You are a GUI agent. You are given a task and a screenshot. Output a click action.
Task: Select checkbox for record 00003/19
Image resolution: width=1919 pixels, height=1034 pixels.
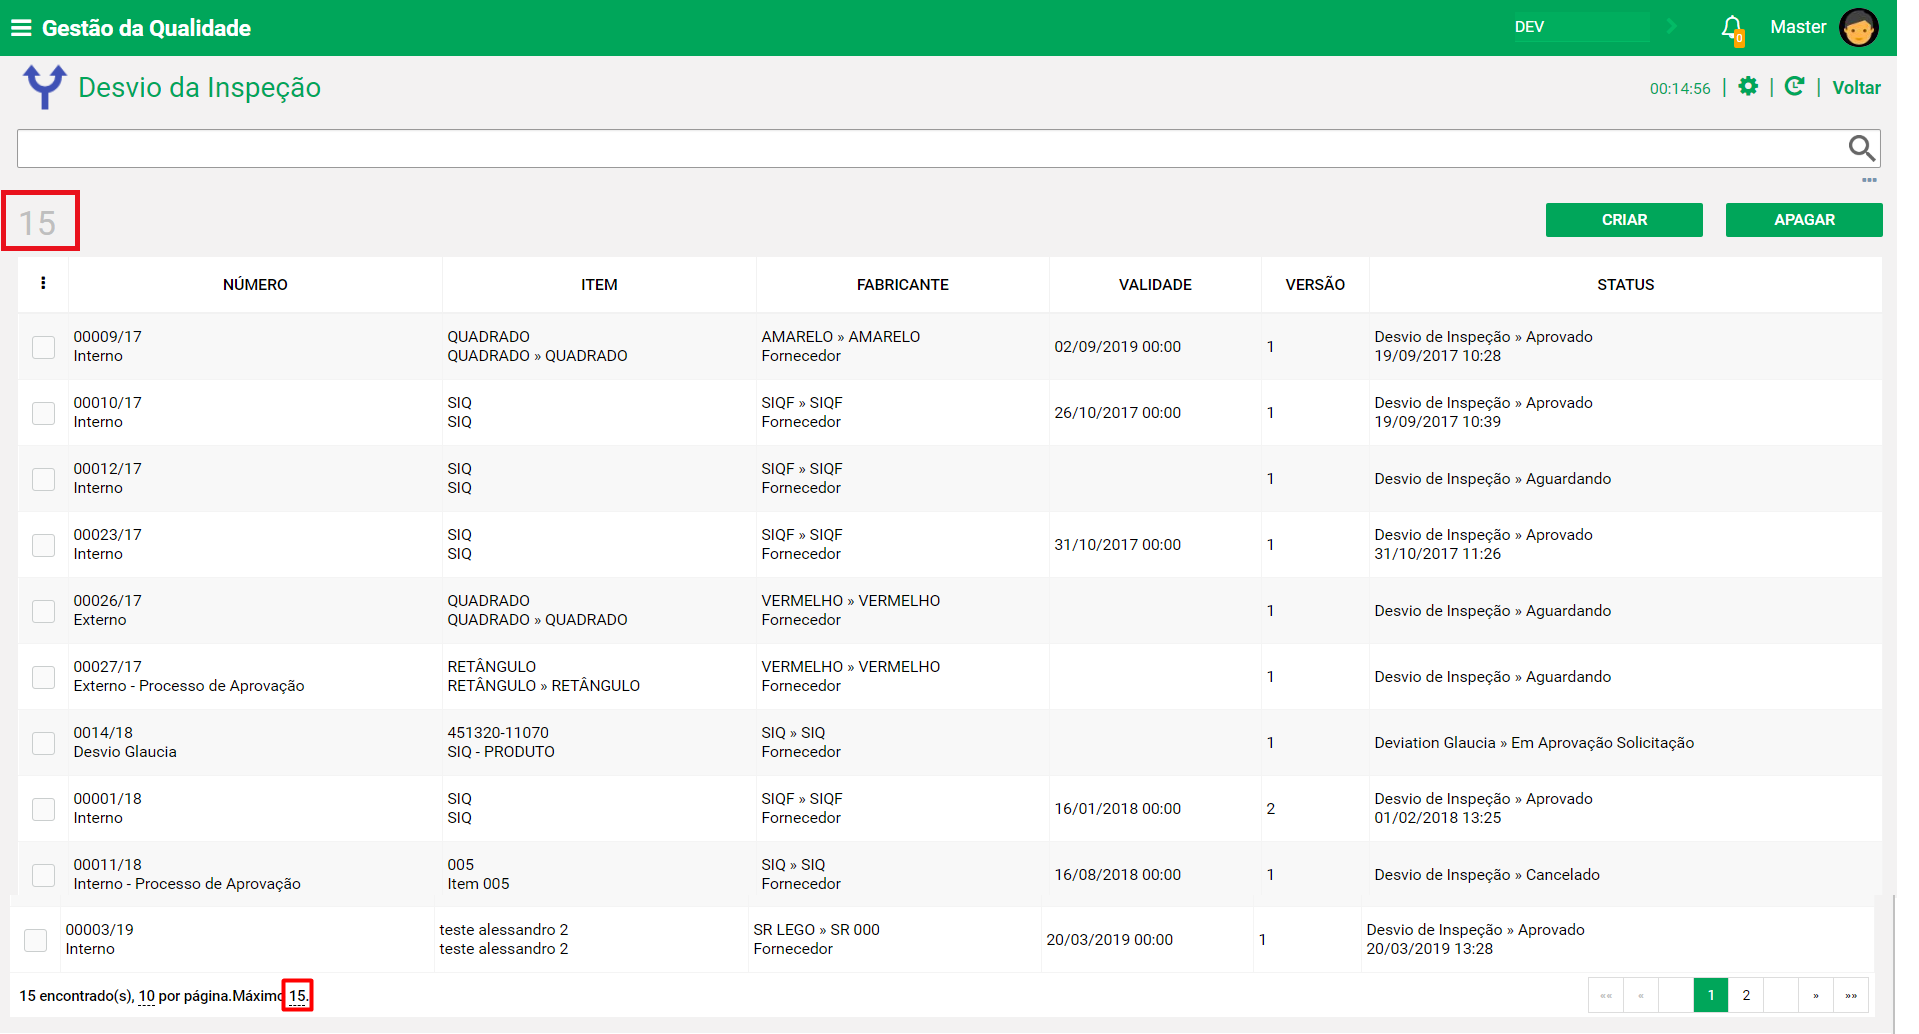pyautogui.click(x=35, y=940)
